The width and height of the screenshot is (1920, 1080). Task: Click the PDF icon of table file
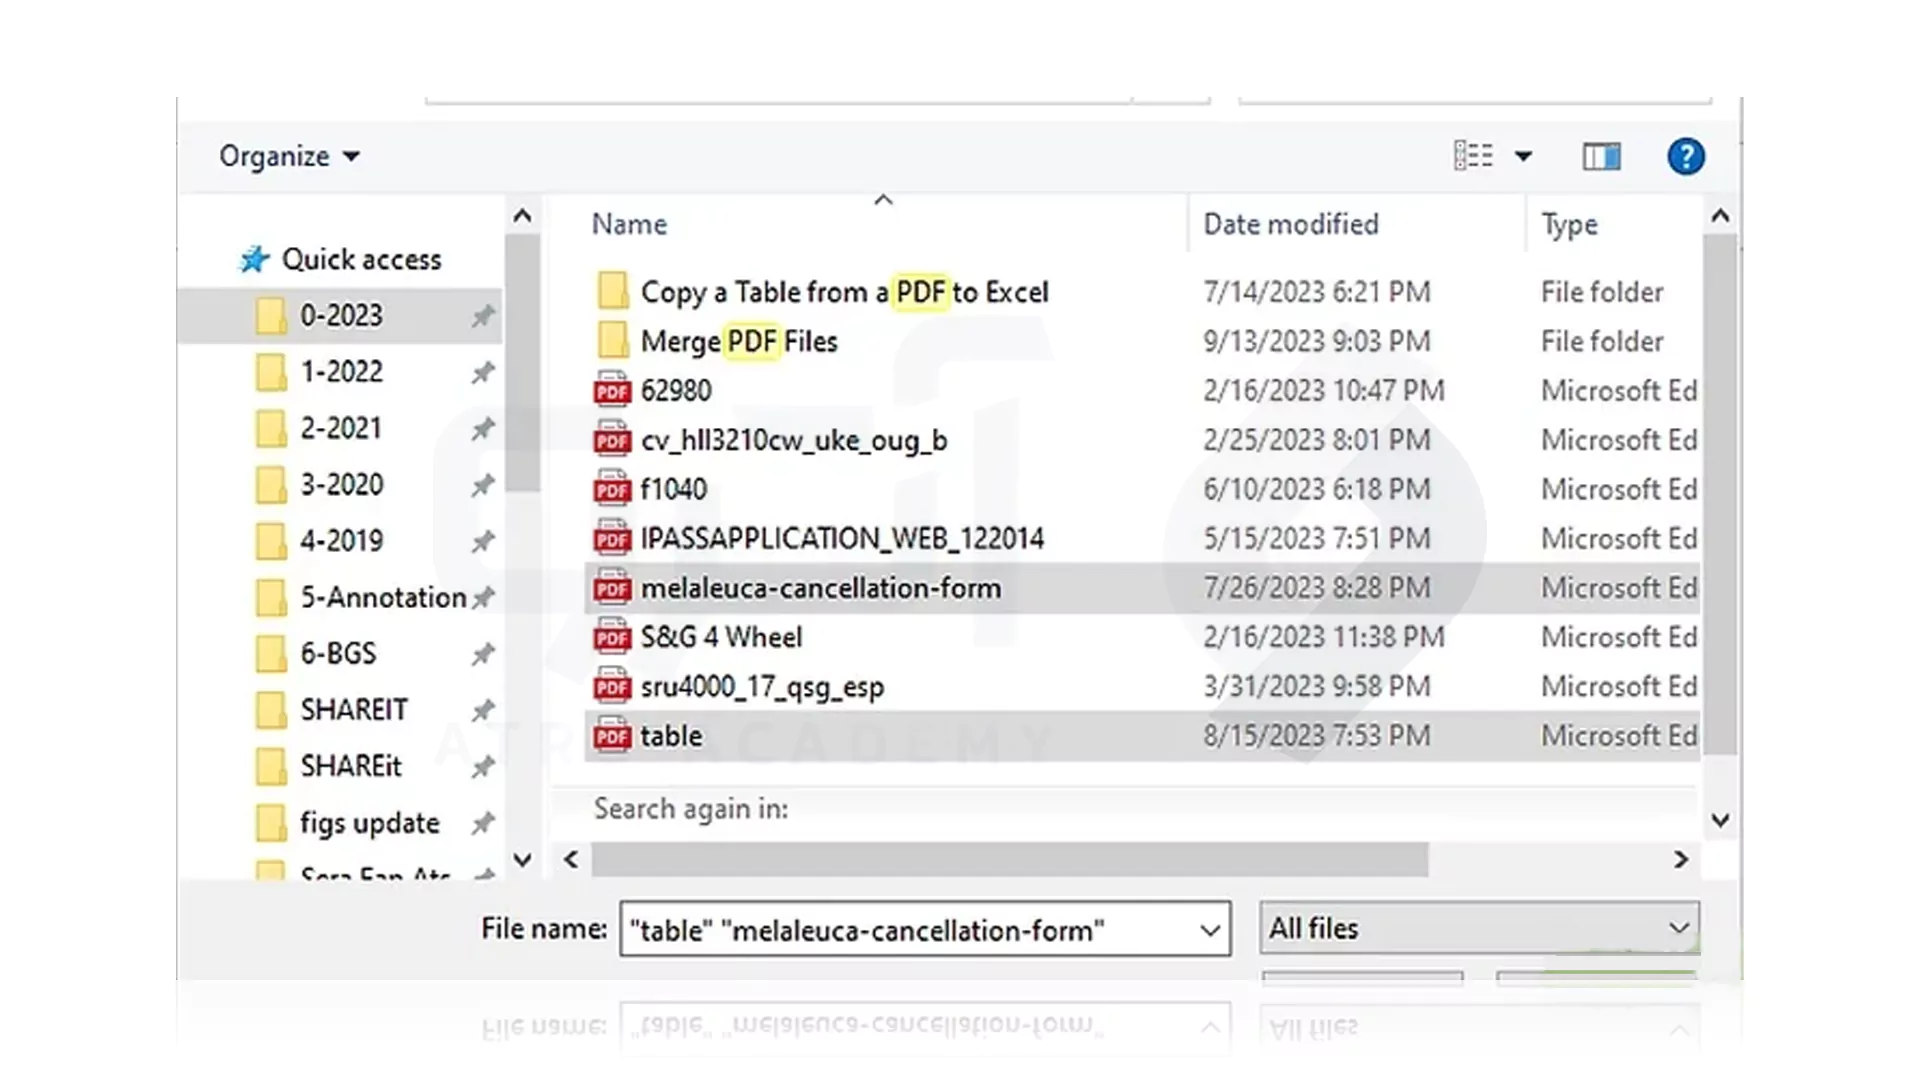pyautogui.click(x=612, y=736)
